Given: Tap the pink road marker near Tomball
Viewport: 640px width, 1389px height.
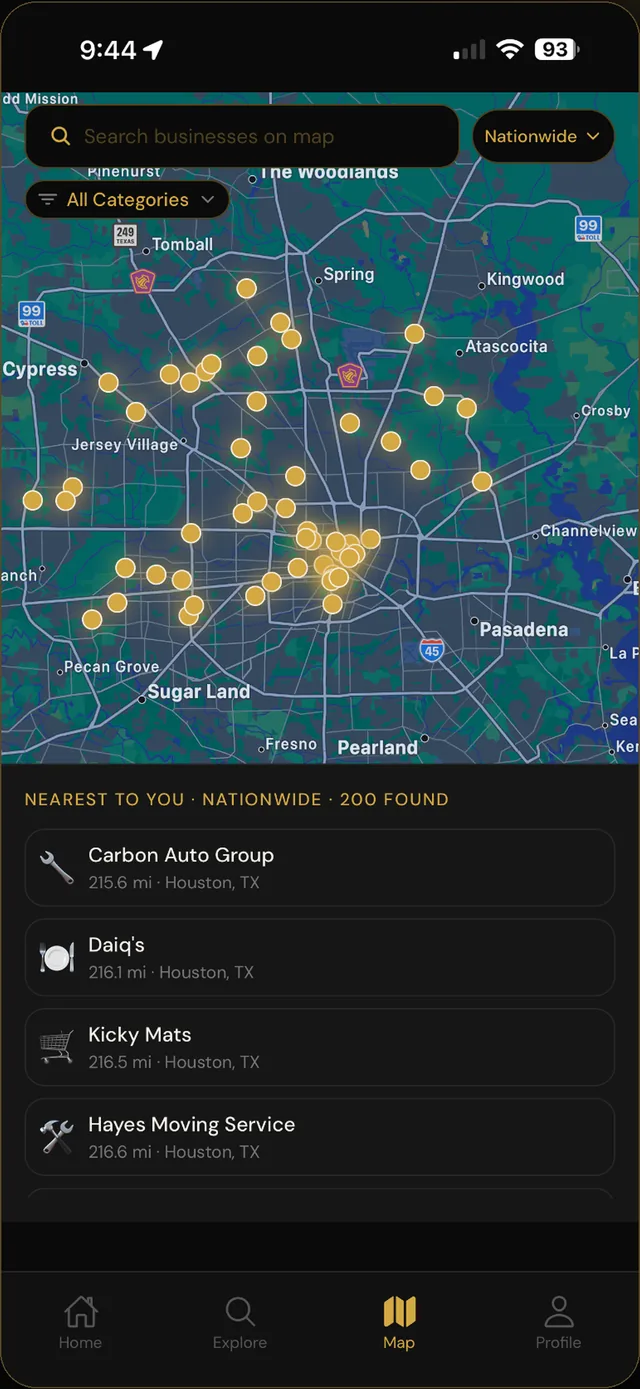Looking at the screenshot, I should [143, 281].
